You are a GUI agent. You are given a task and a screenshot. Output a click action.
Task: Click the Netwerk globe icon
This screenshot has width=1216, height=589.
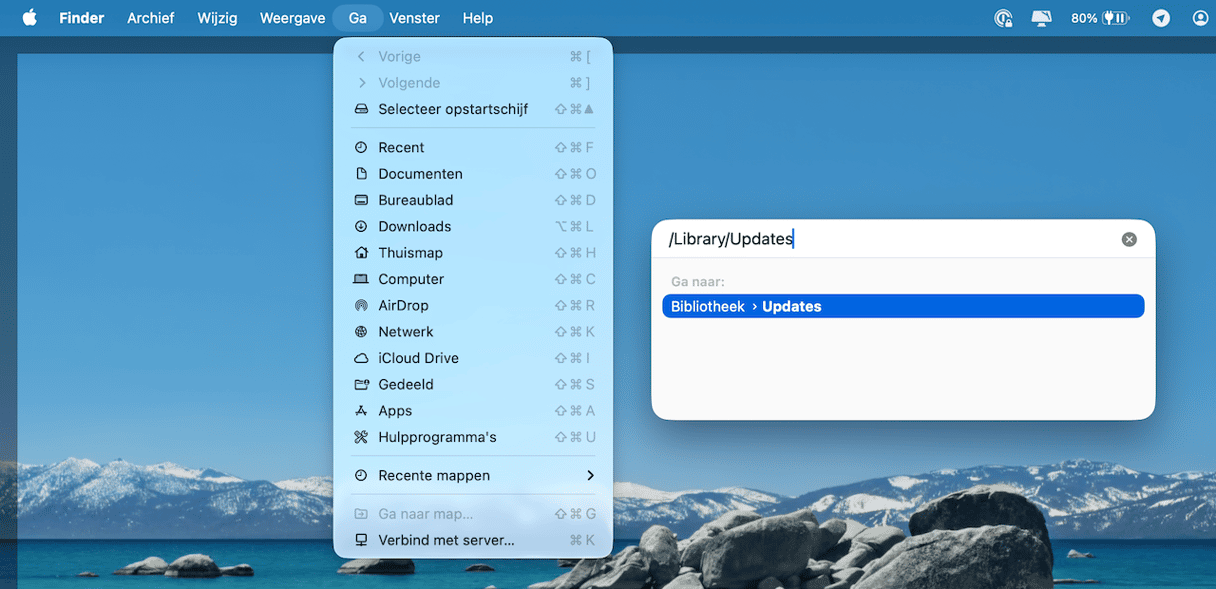(361, 332)
